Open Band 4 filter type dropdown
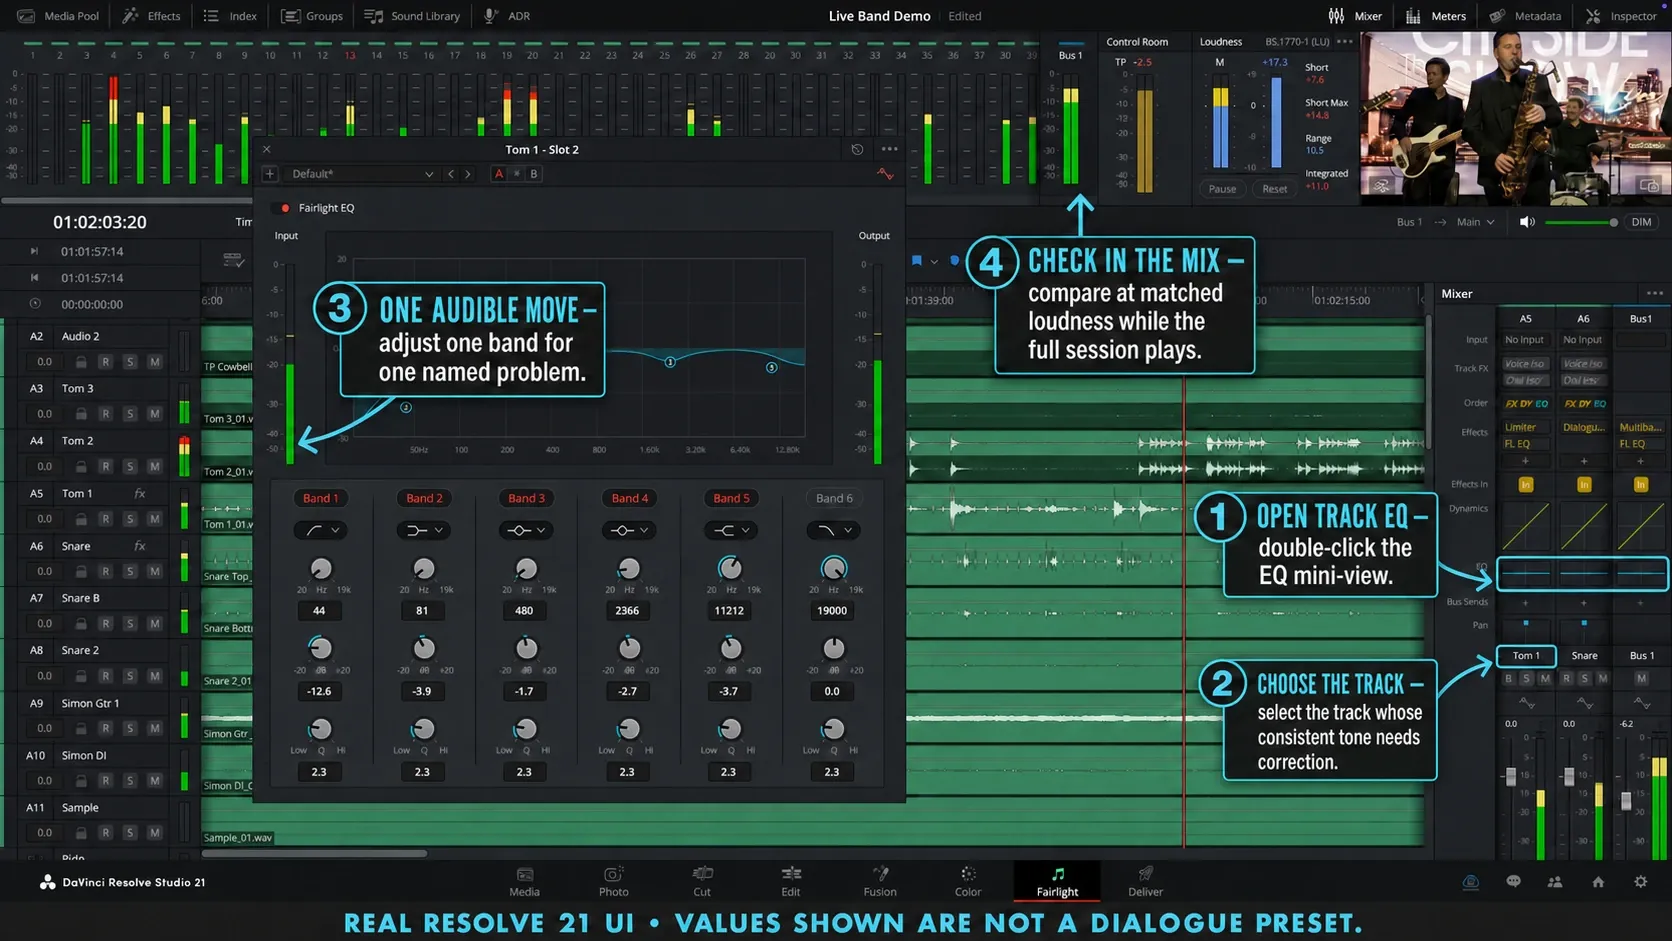Image resolution: width=1672 pixels, height=941 pixels. 630,530
